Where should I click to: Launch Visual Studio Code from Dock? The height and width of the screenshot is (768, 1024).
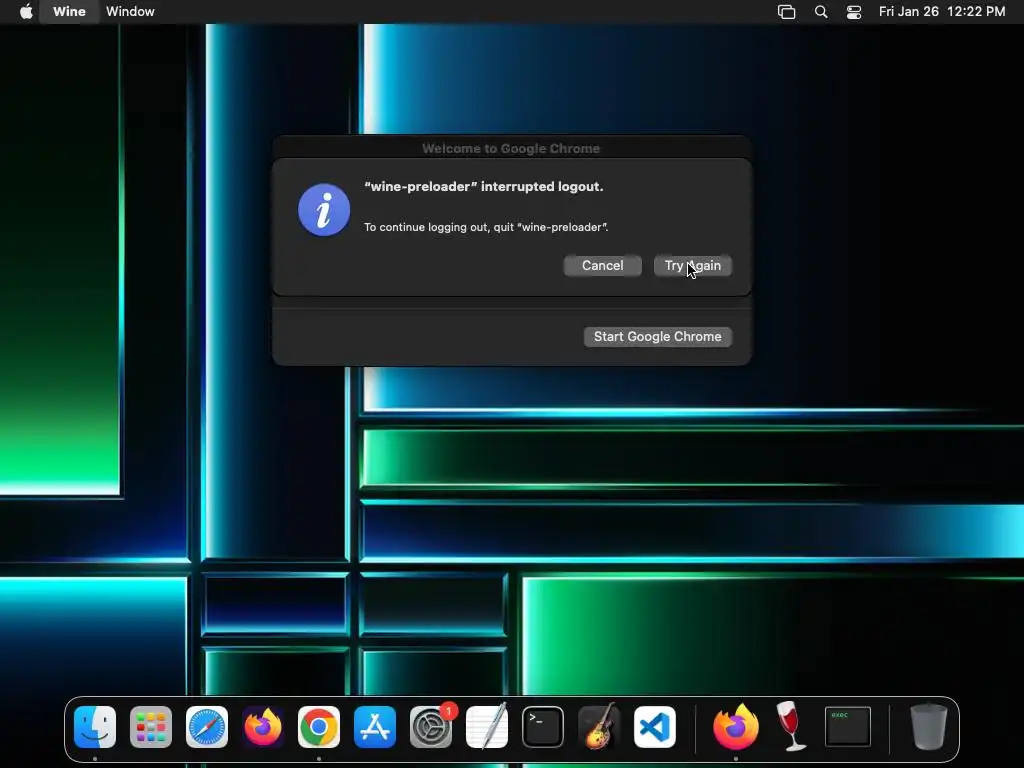pyautogui.click(x=655, y=727)
